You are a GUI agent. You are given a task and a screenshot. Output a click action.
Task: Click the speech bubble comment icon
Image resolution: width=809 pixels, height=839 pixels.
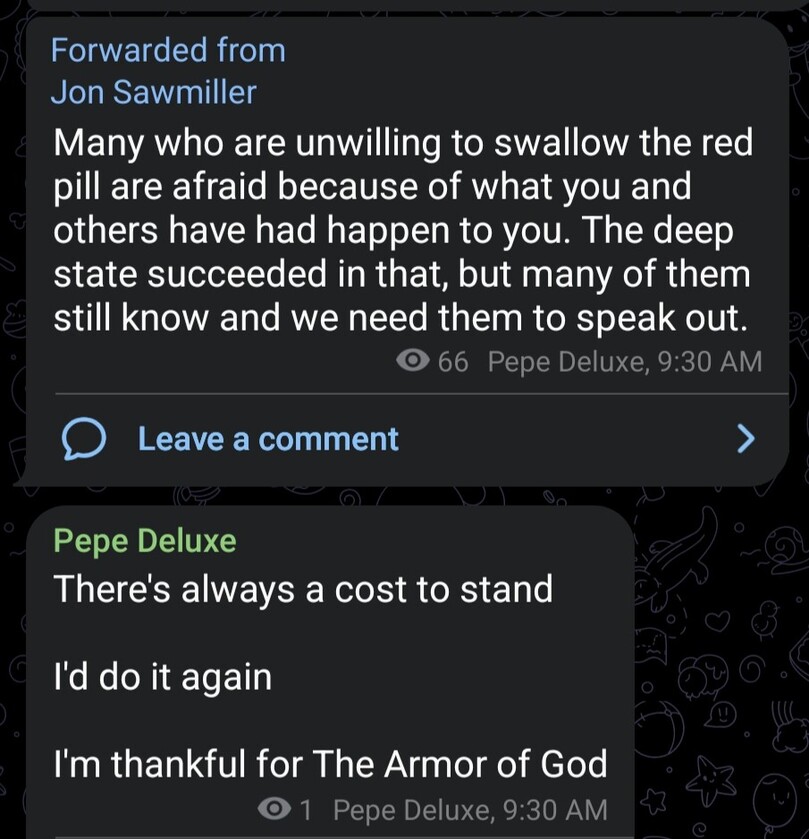click(x=84, y=439)
